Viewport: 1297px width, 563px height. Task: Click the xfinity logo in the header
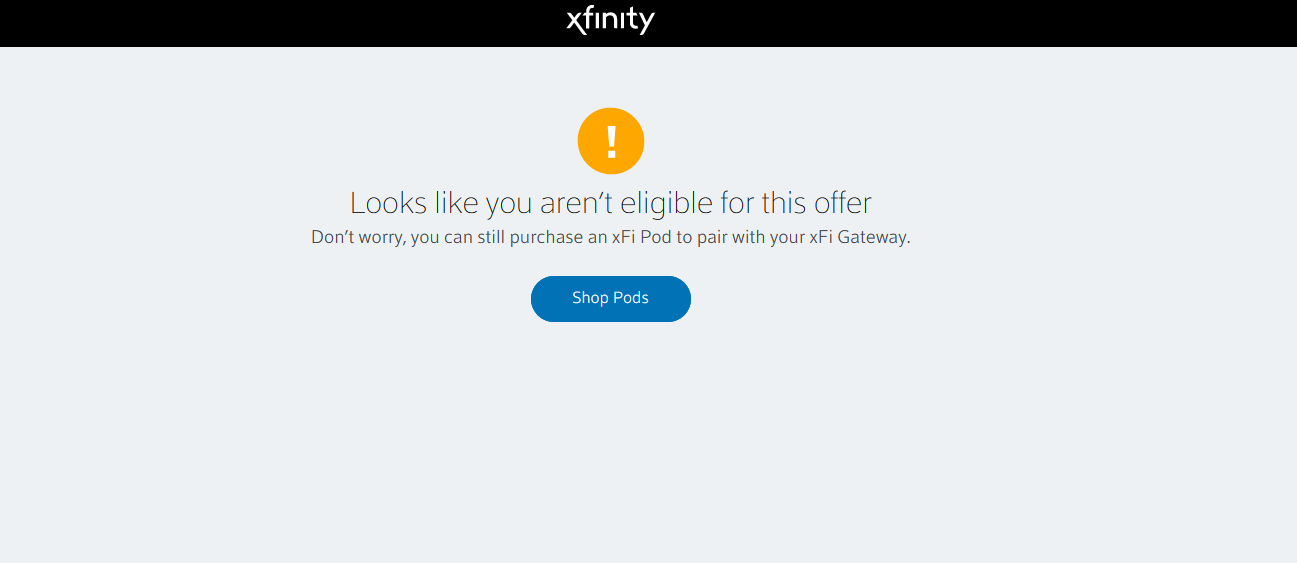point(610,20)
